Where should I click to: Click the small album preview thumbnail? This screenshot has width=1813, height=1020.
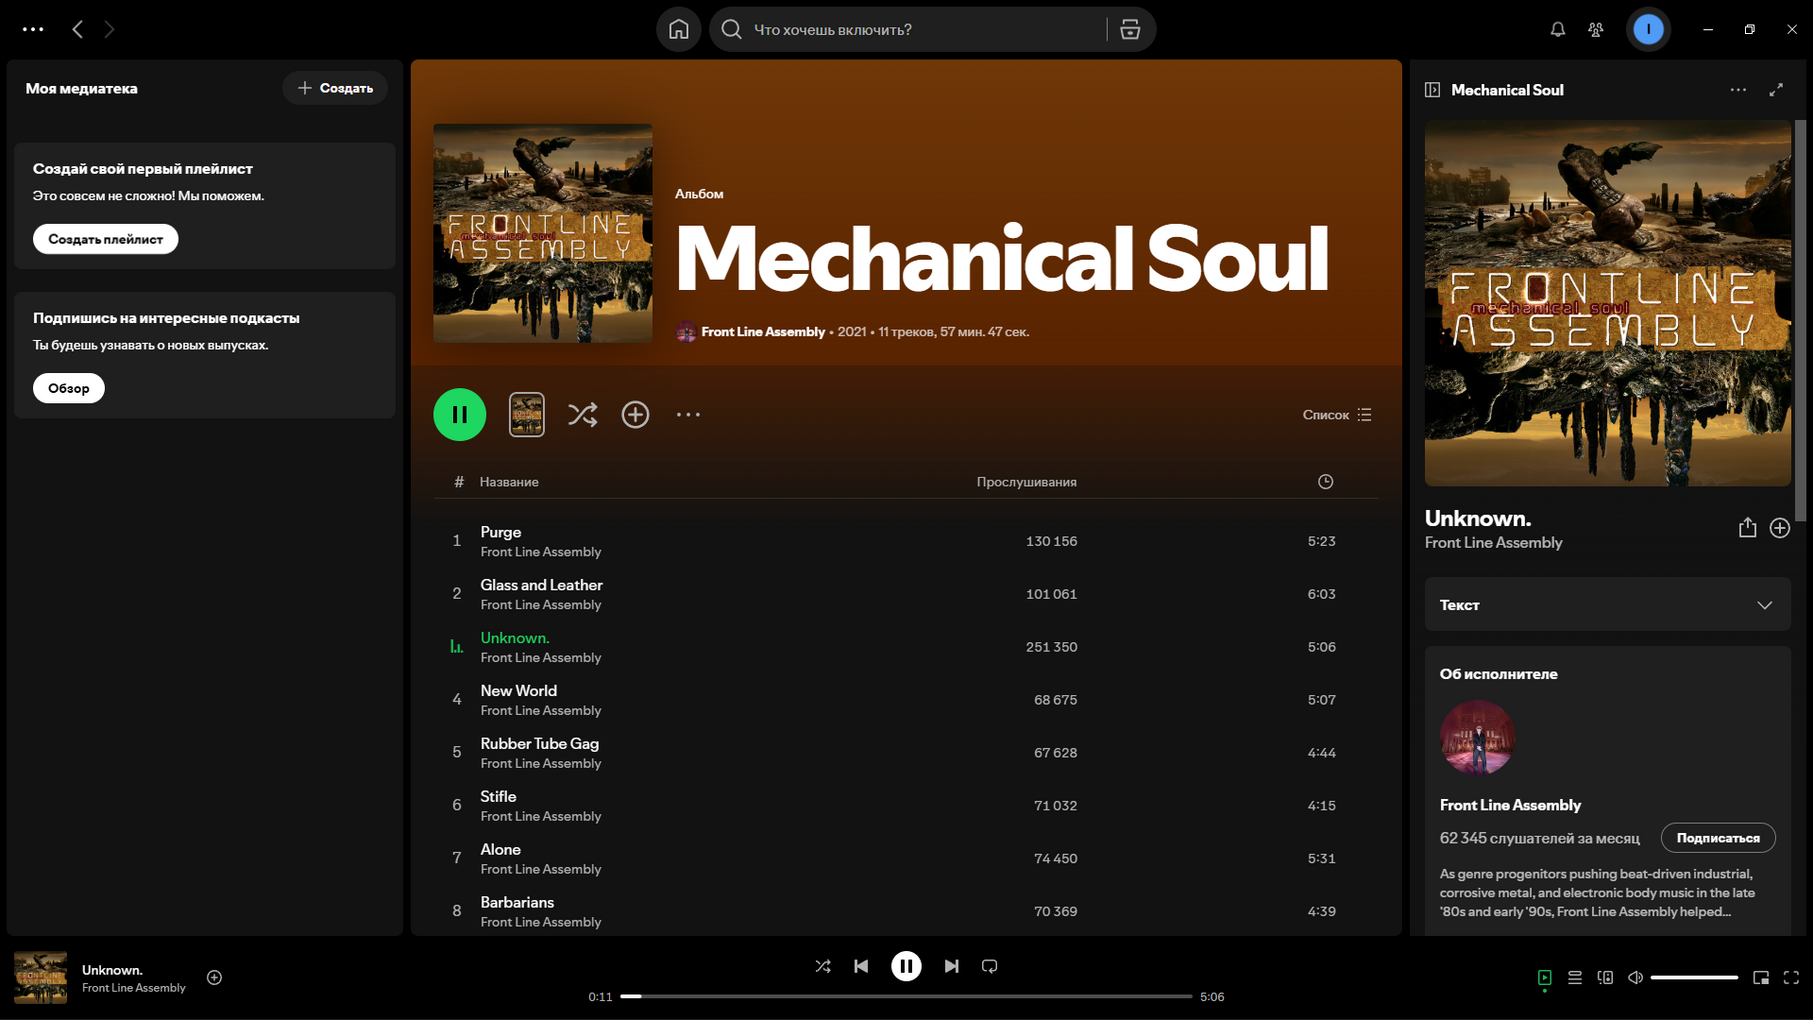click(527, 414)
